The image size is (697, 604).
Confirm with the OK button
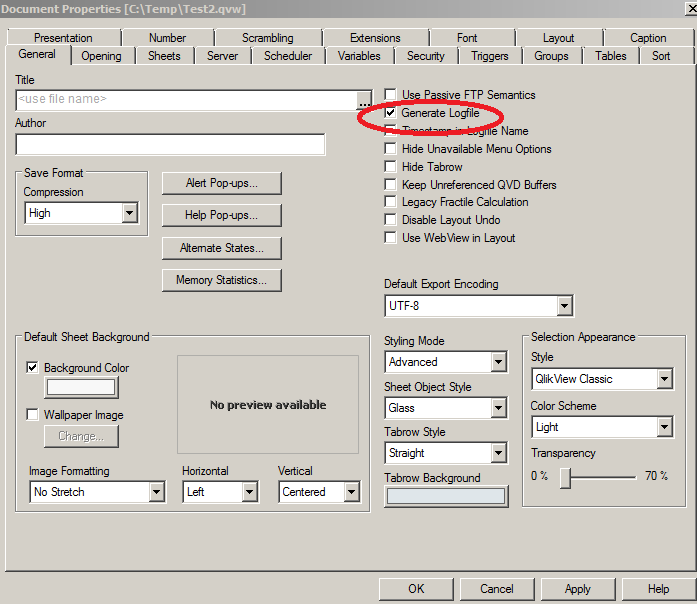pyautogui.click(x=416, y=589)
